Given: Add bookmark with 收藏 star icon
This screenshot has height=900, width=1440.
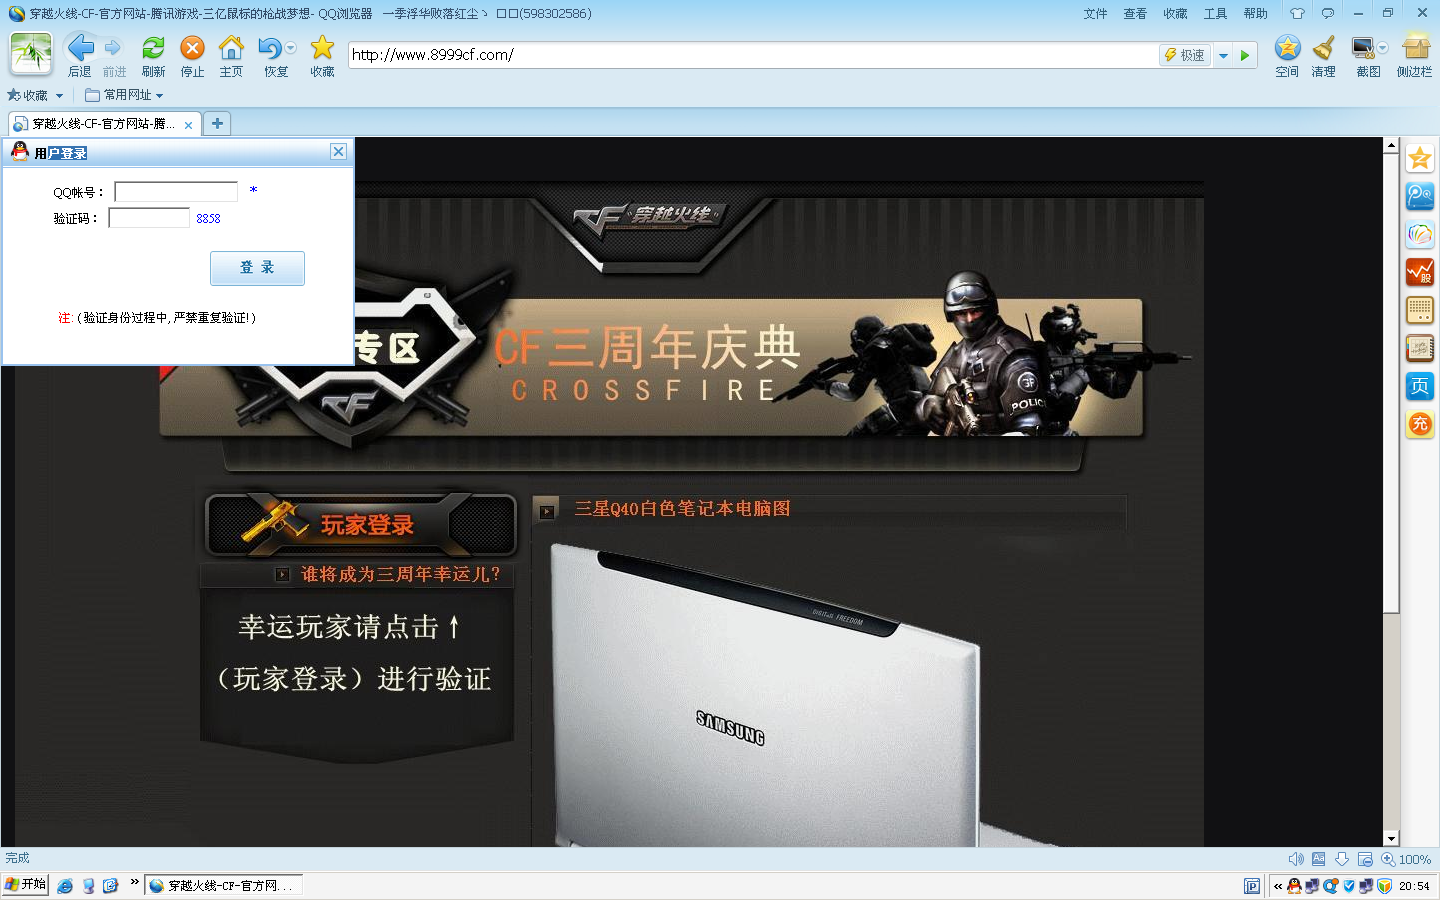Looking at the screenshot, I should coord(322,47).
